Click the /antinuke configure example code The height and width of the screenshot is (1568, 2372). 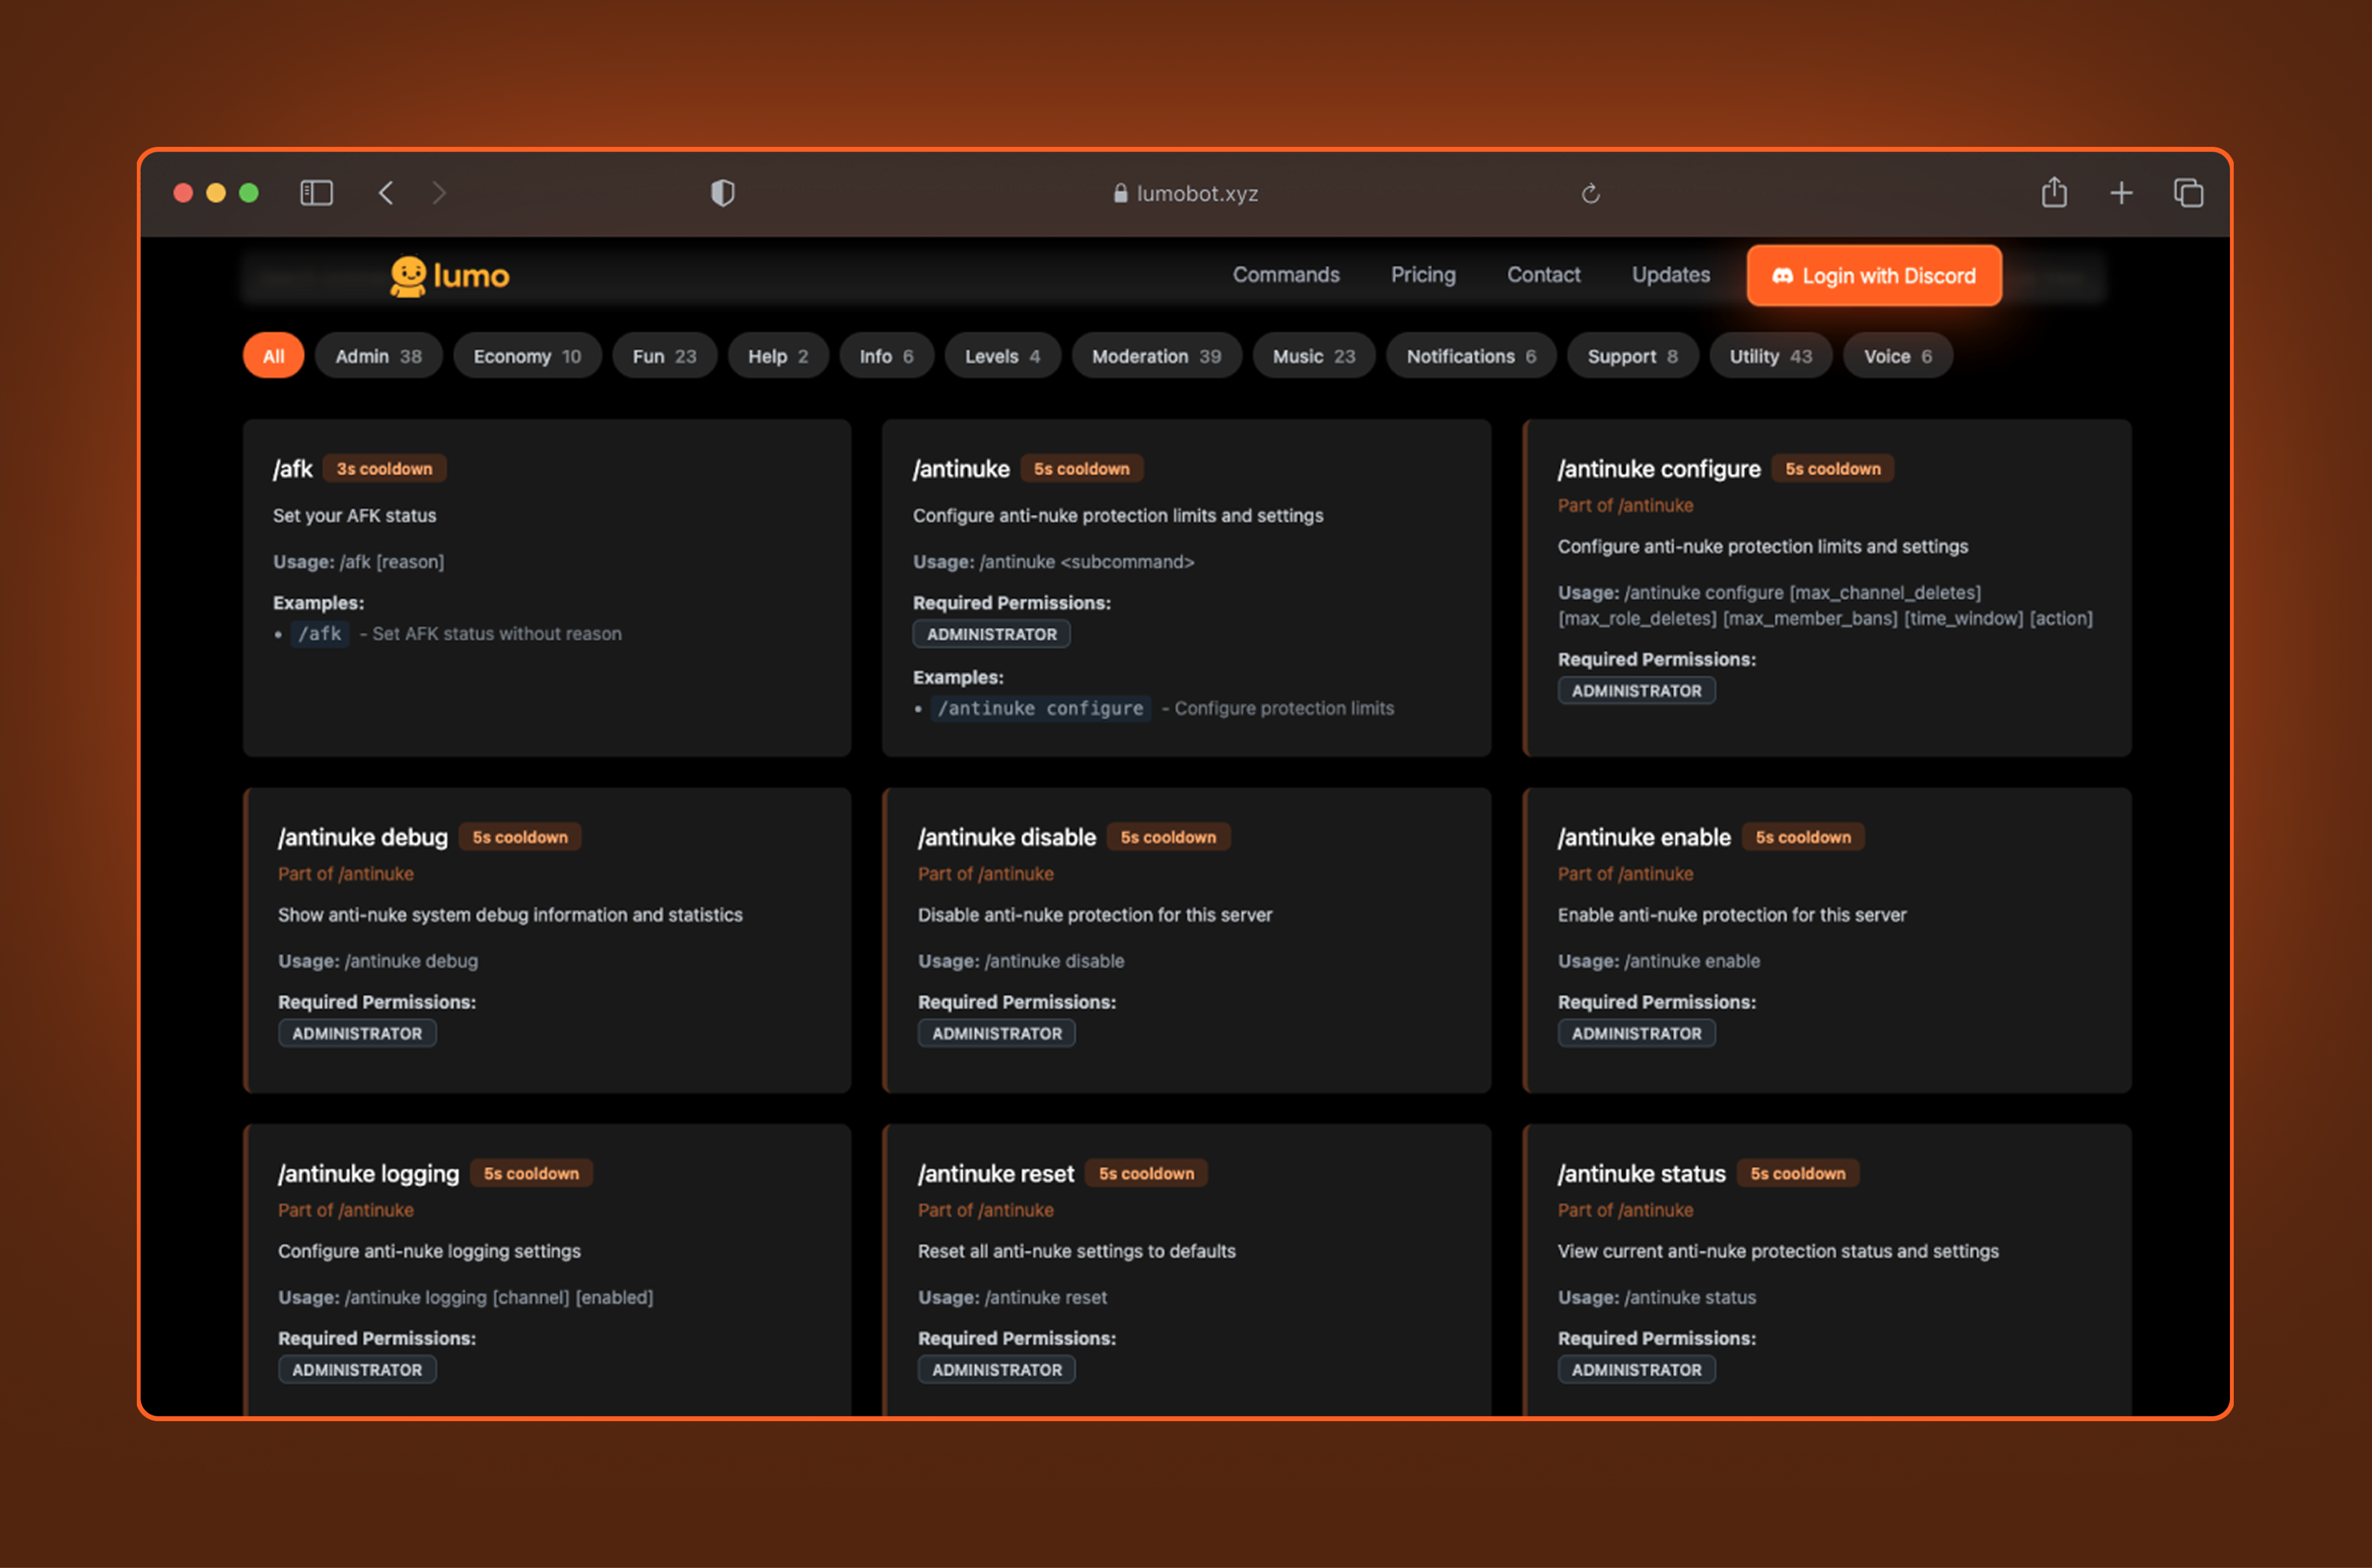pyautogui.click(x=1040, y=708)
